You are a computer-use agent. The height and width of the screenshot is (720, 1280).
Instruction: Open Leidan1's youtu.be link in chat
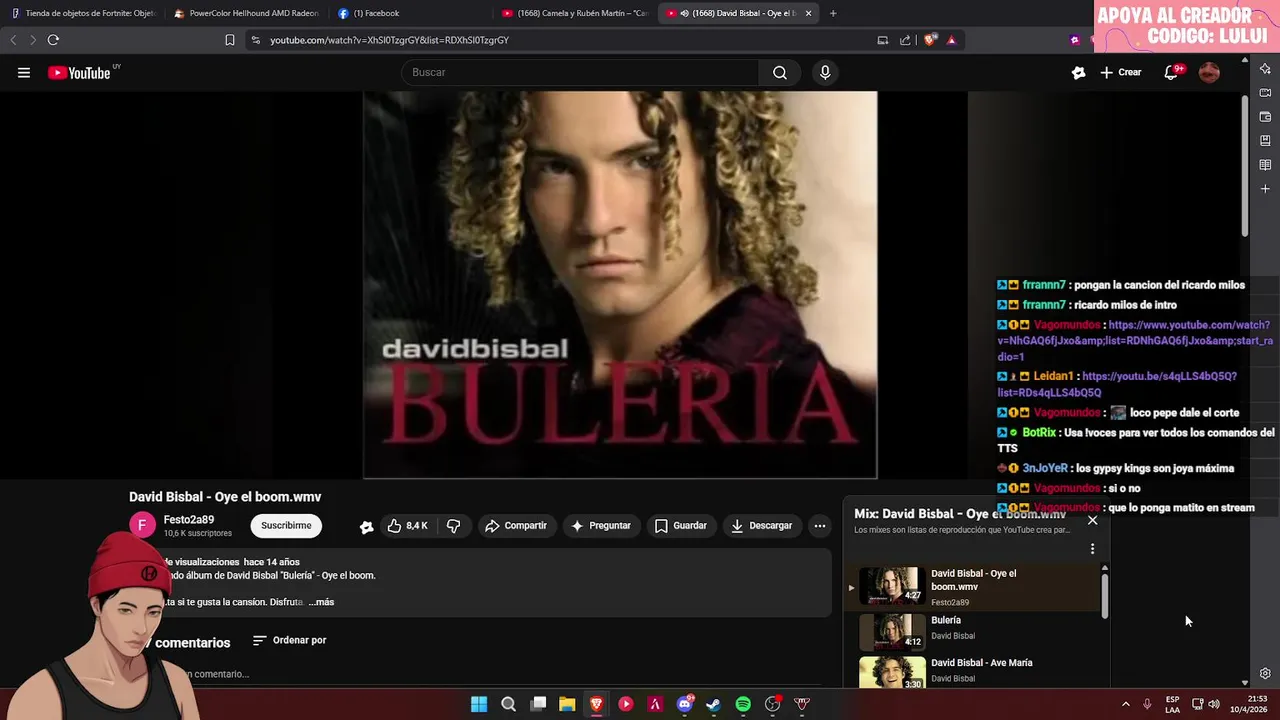pyautogui.click(x=1117, y=384)
